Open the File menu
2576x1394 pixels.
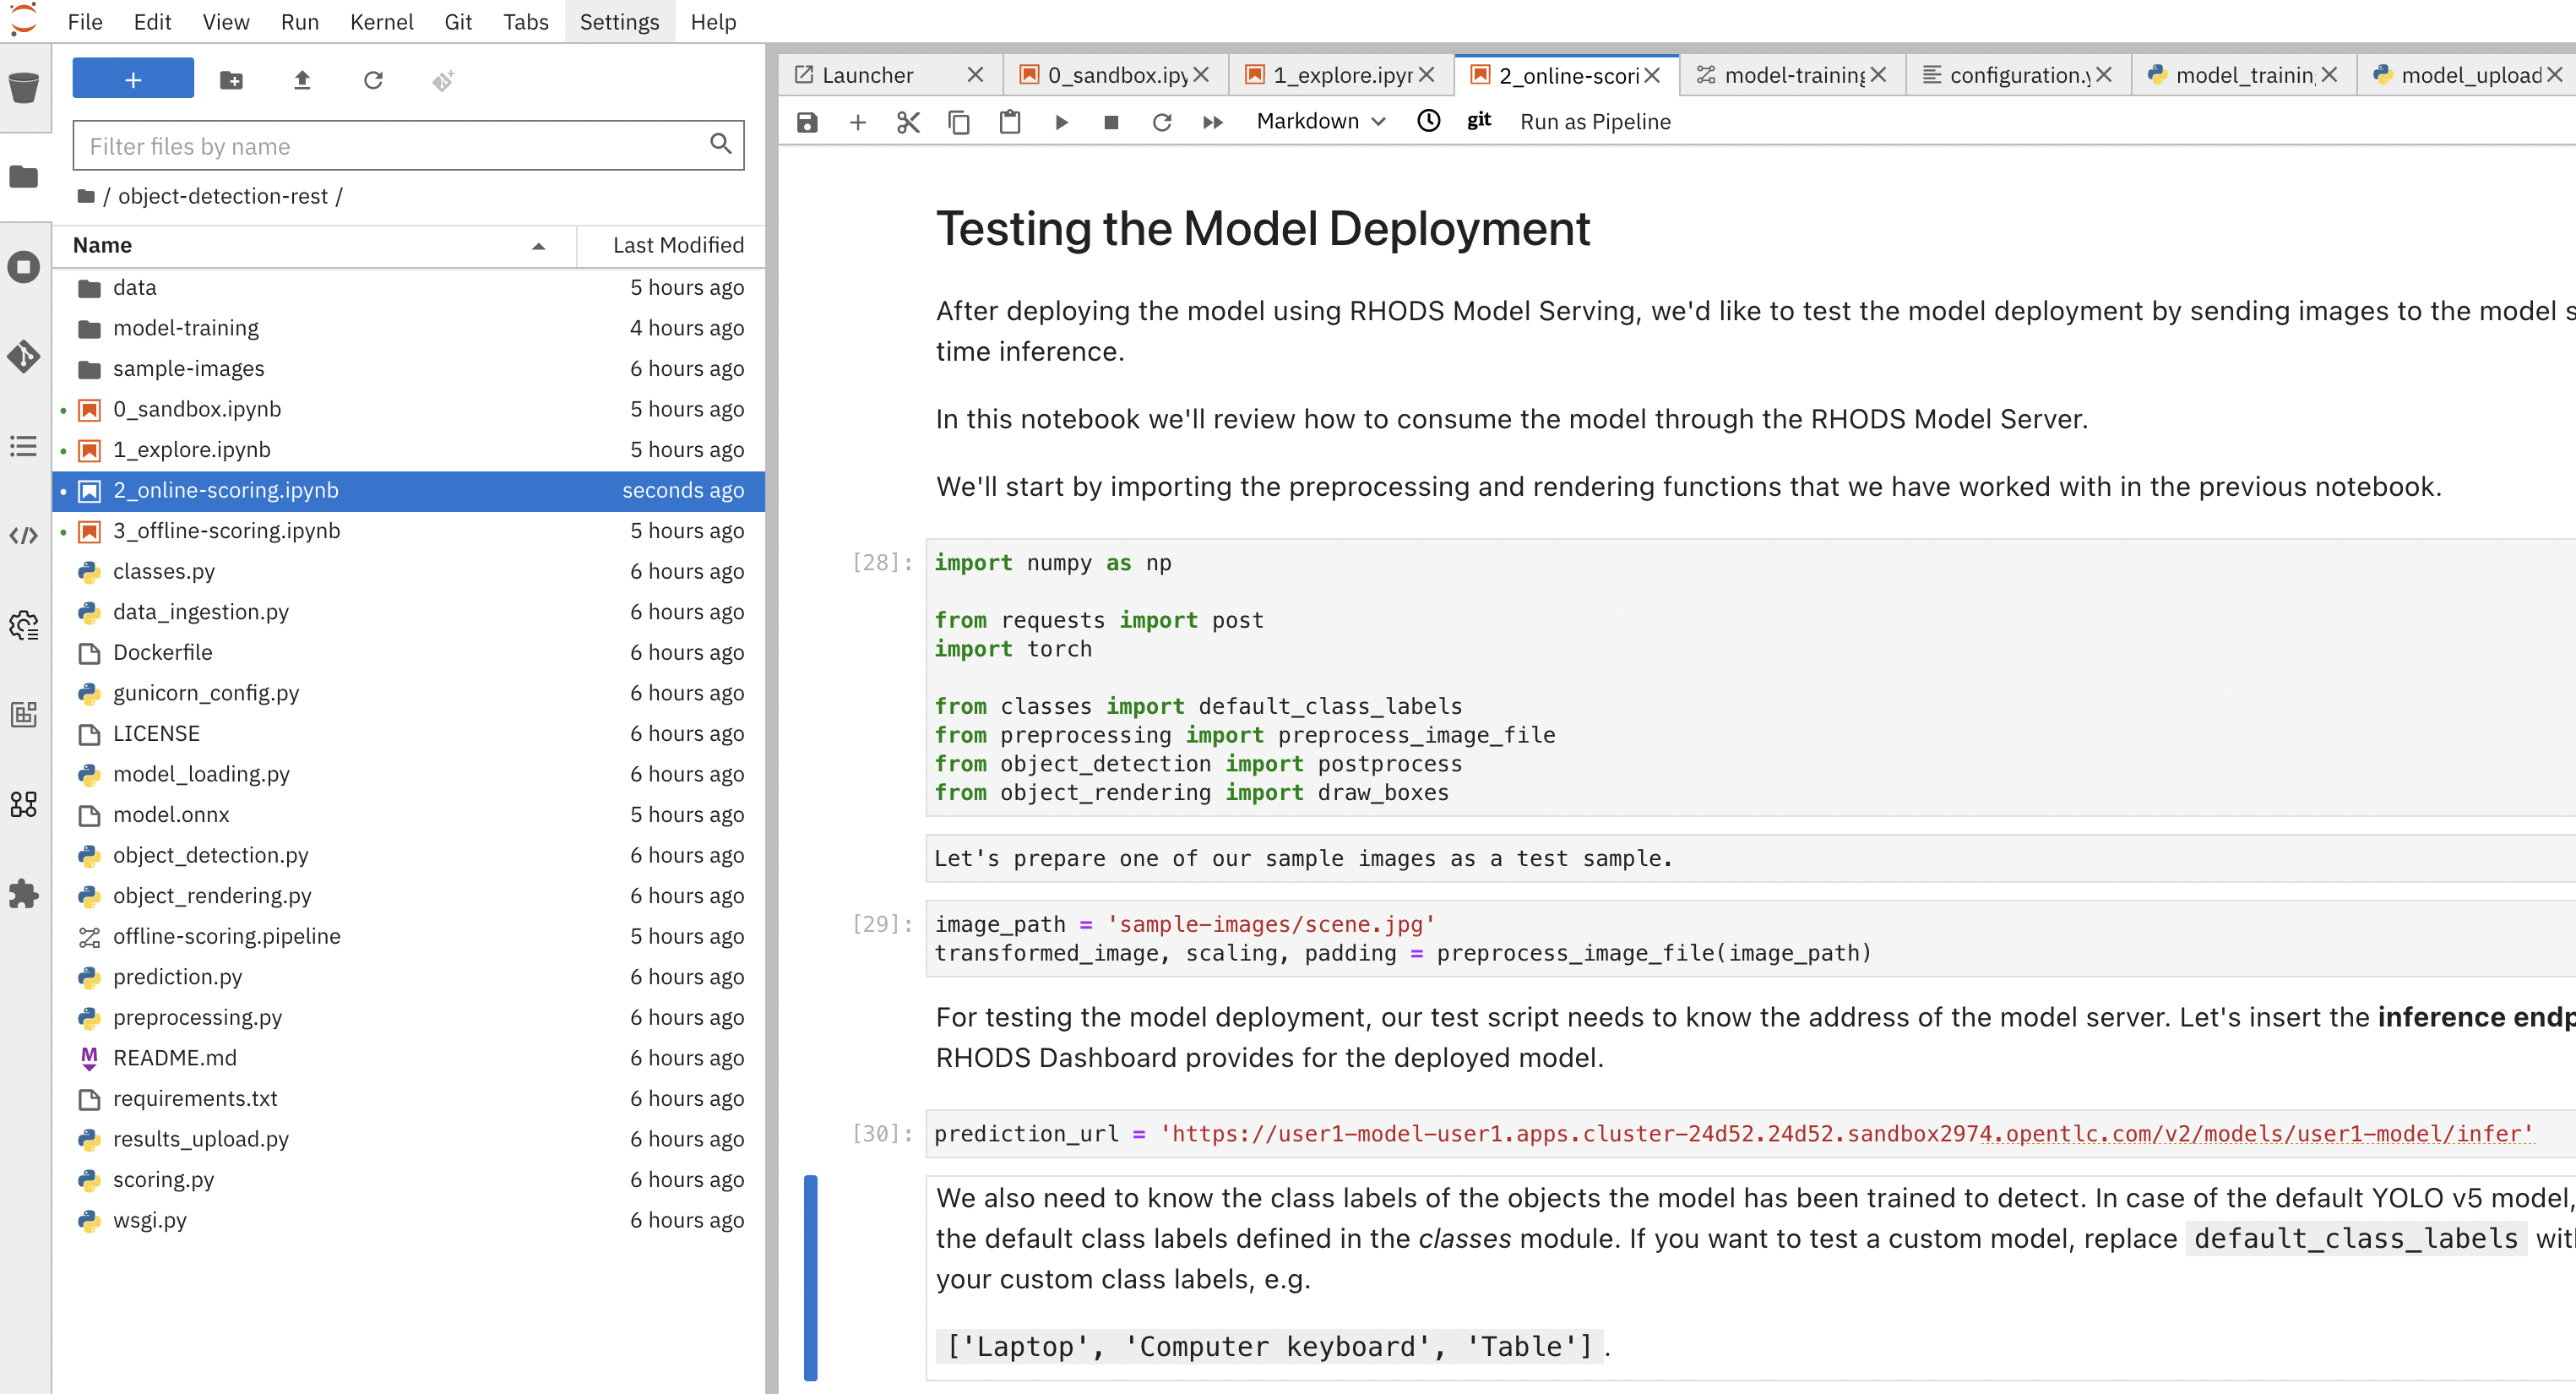pyautogui.click(x=85, y=22)
